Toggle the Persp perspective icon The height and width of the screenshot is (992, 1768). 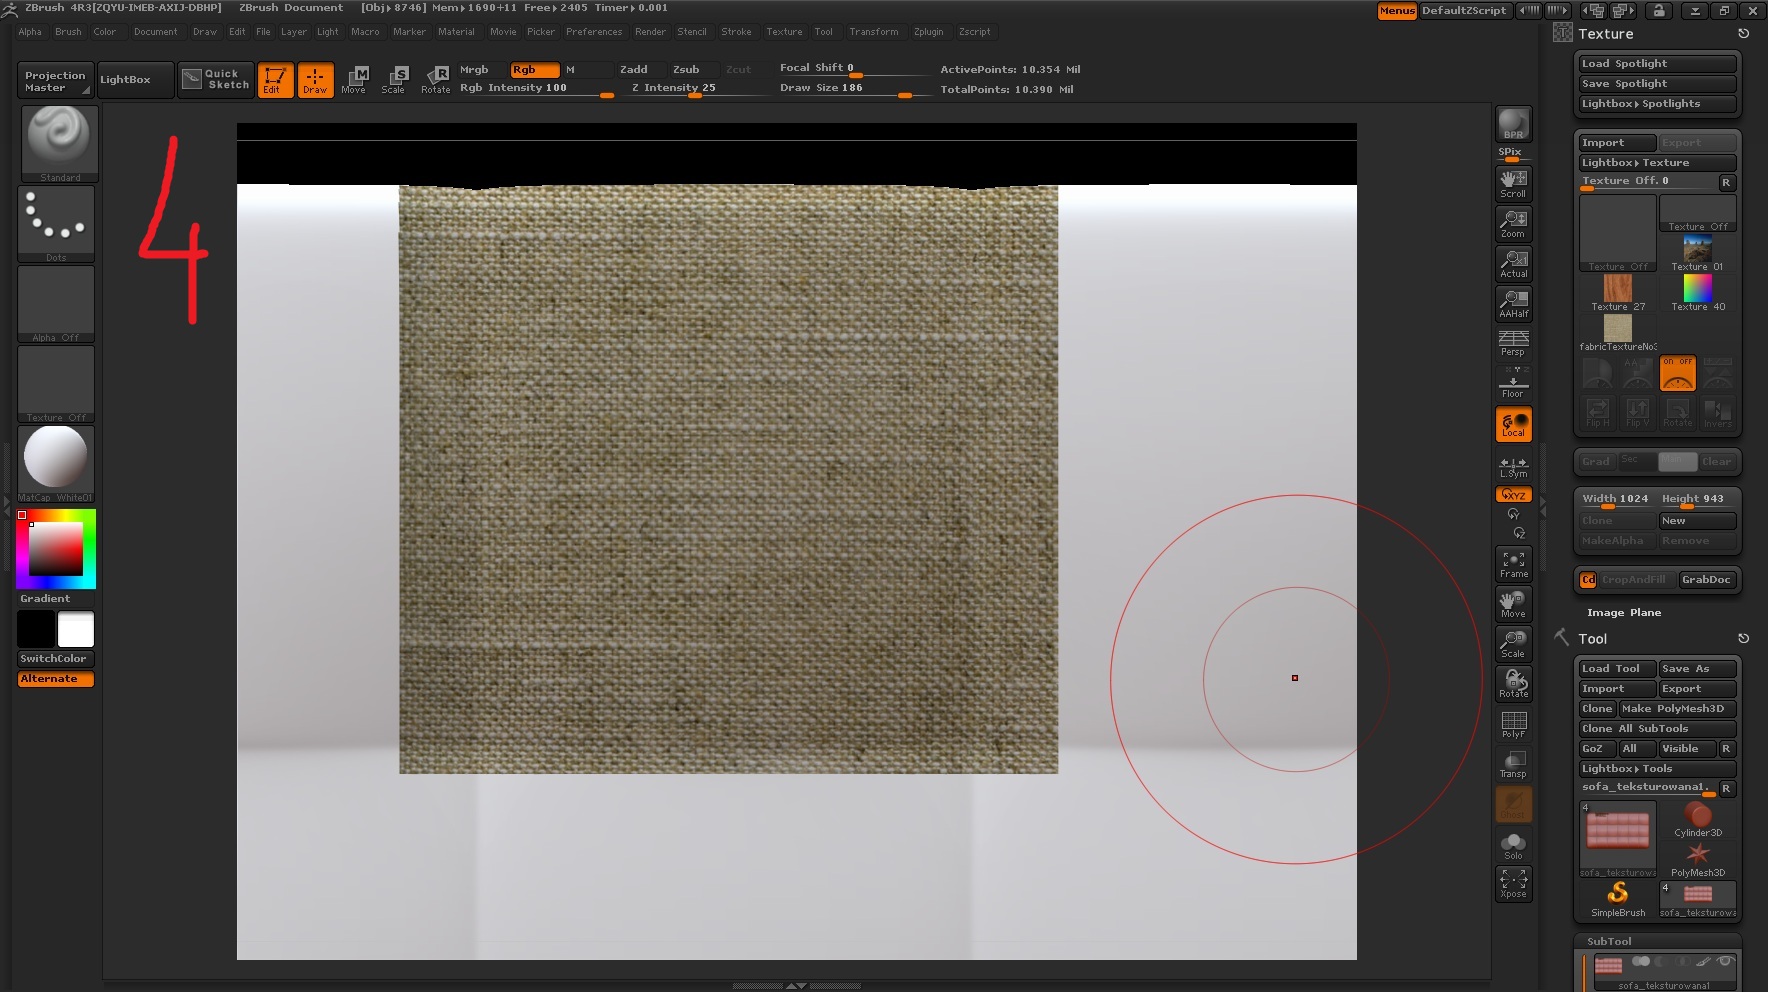1513,343
